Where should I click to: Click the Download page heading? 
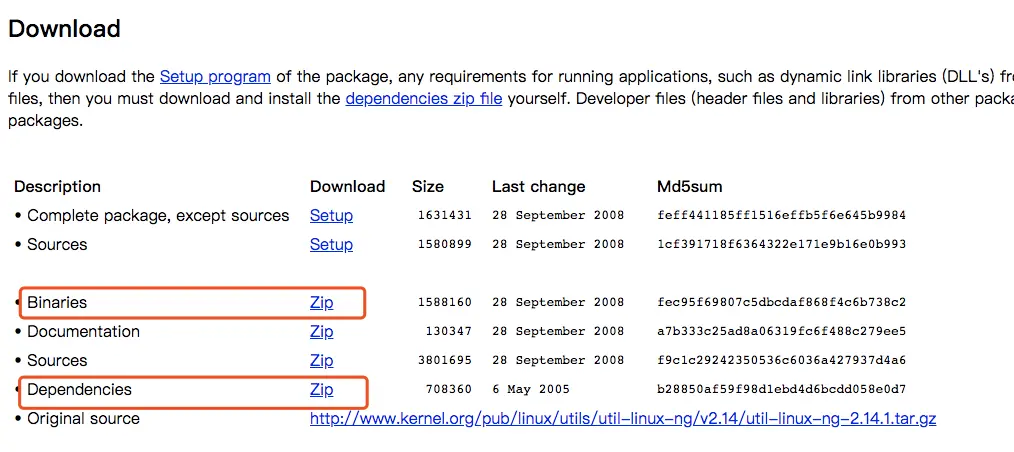(x=64, y=29)
